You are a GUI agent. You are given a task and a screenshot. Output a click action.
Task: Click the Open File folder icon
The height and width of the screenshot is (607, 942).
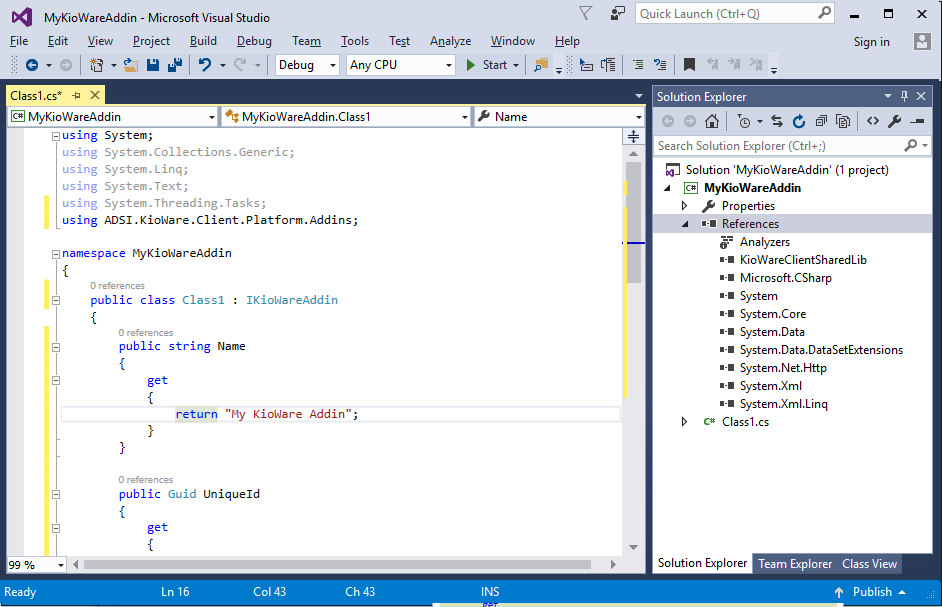[x=131, y=65]
